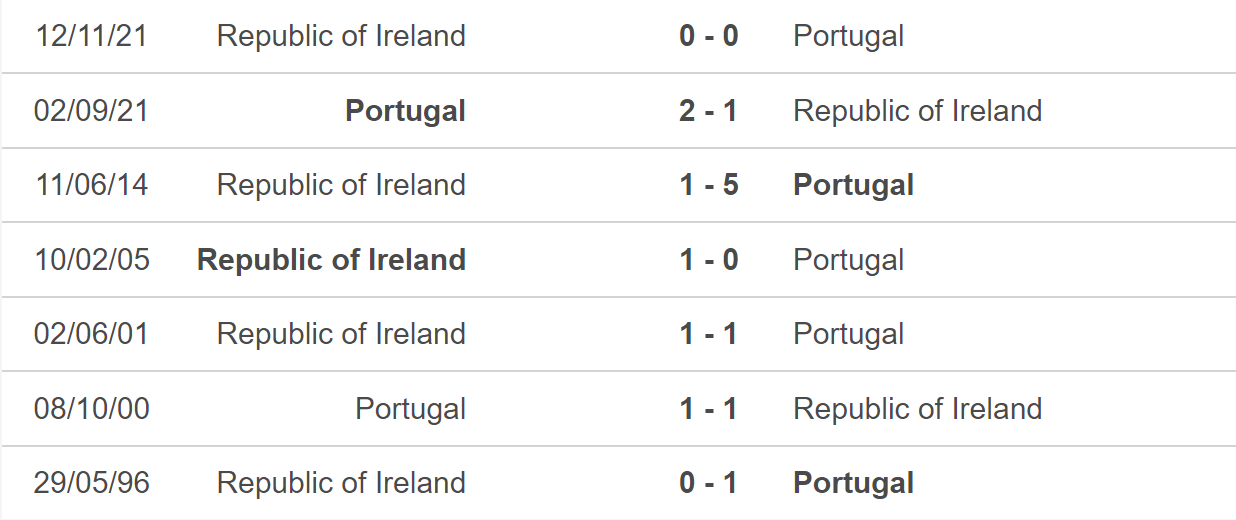The width and height of the screenshot is (1236, 520).
Task: Select Portugal in the 12/11/21 match
Action: [x=848, y=36]
